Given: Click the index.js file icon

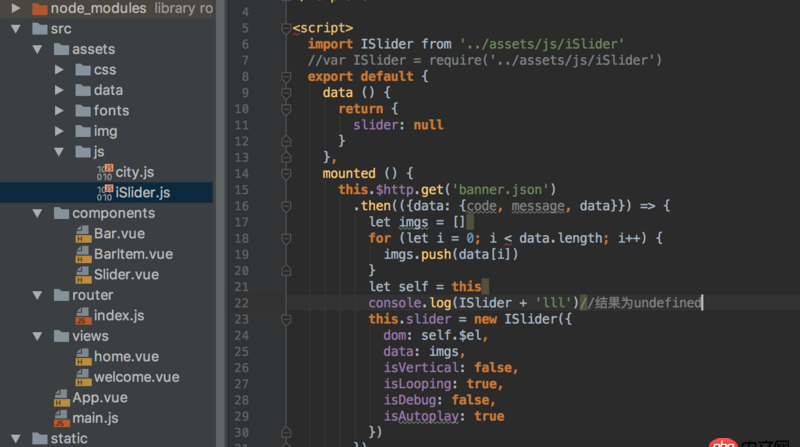Looking at the screenshot, I should click(x=82, y=316).
